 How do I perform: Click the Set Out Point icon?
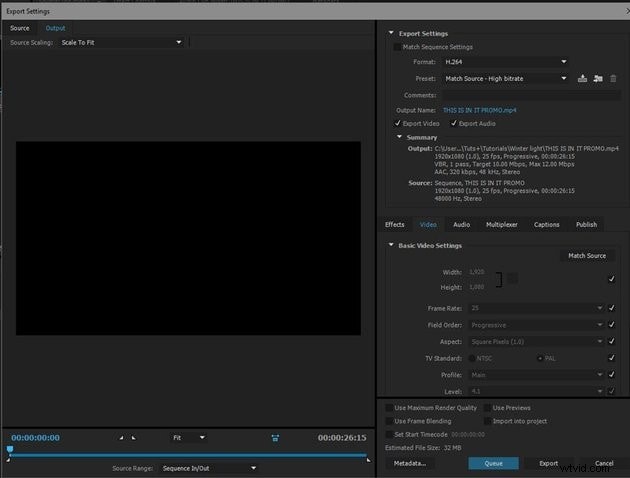click(x=134, y=438)
